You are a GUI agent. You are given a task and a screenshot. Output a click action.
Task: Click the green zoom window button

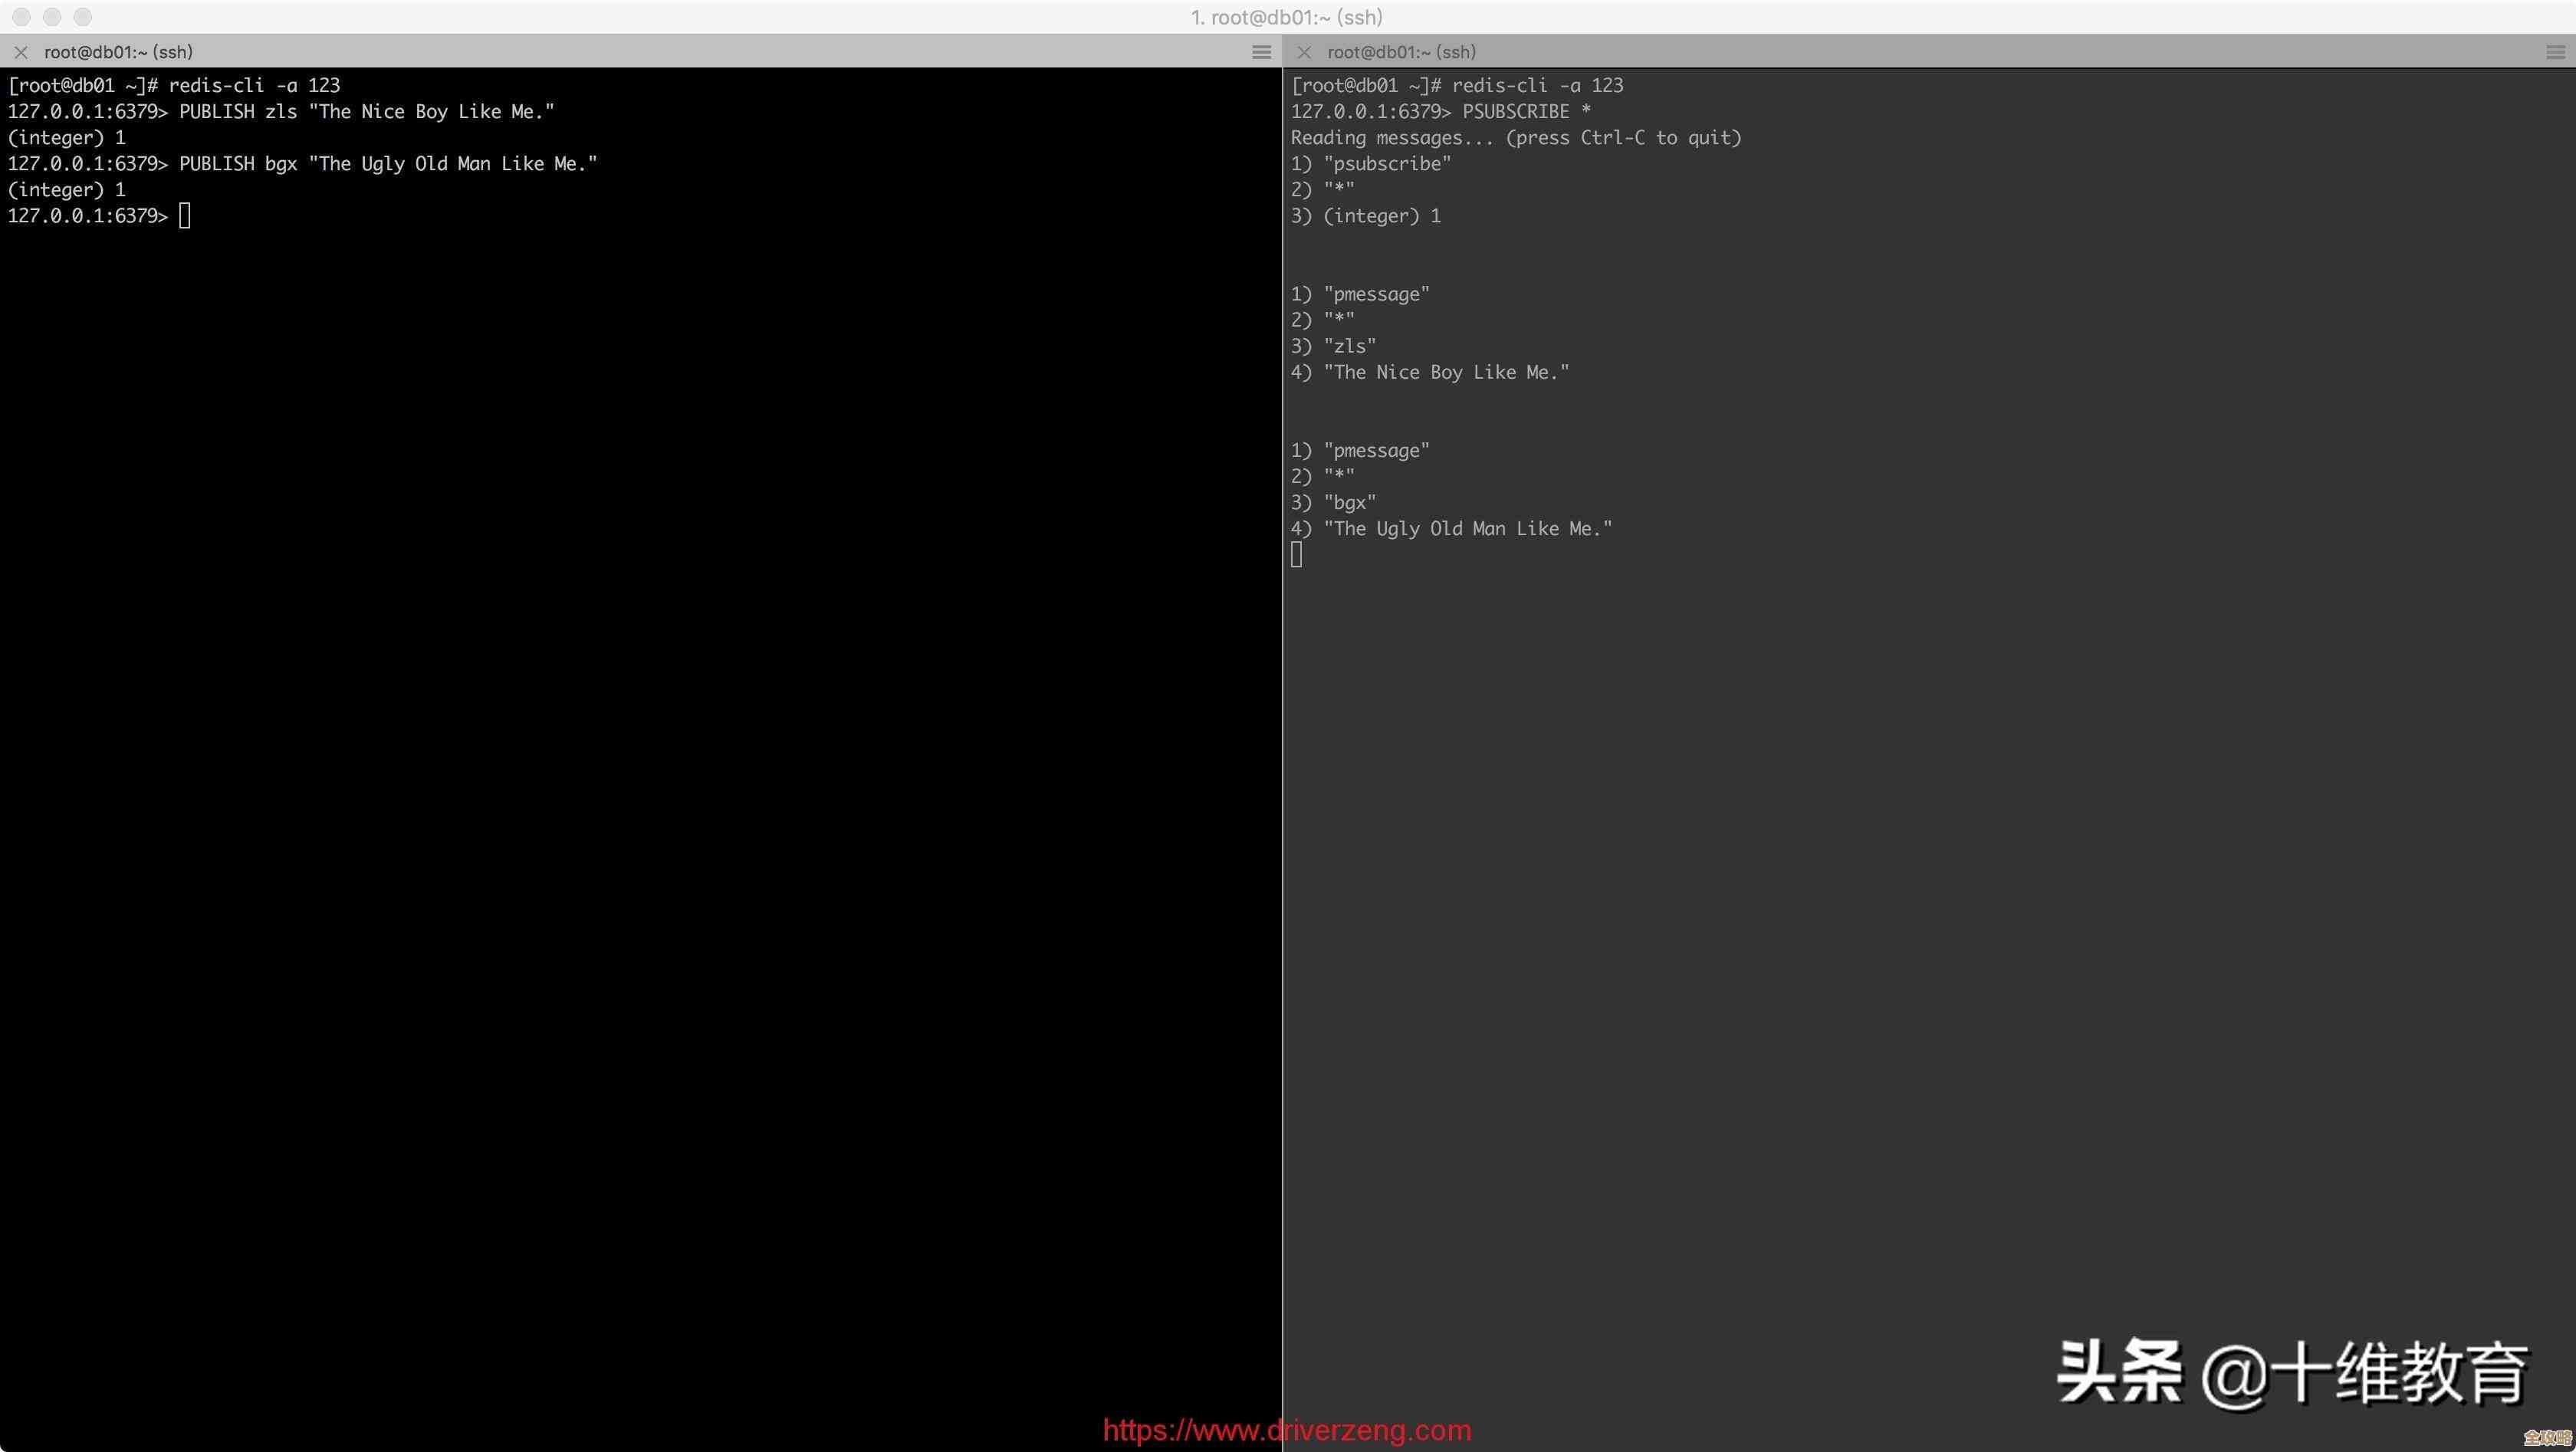point(83,17)
